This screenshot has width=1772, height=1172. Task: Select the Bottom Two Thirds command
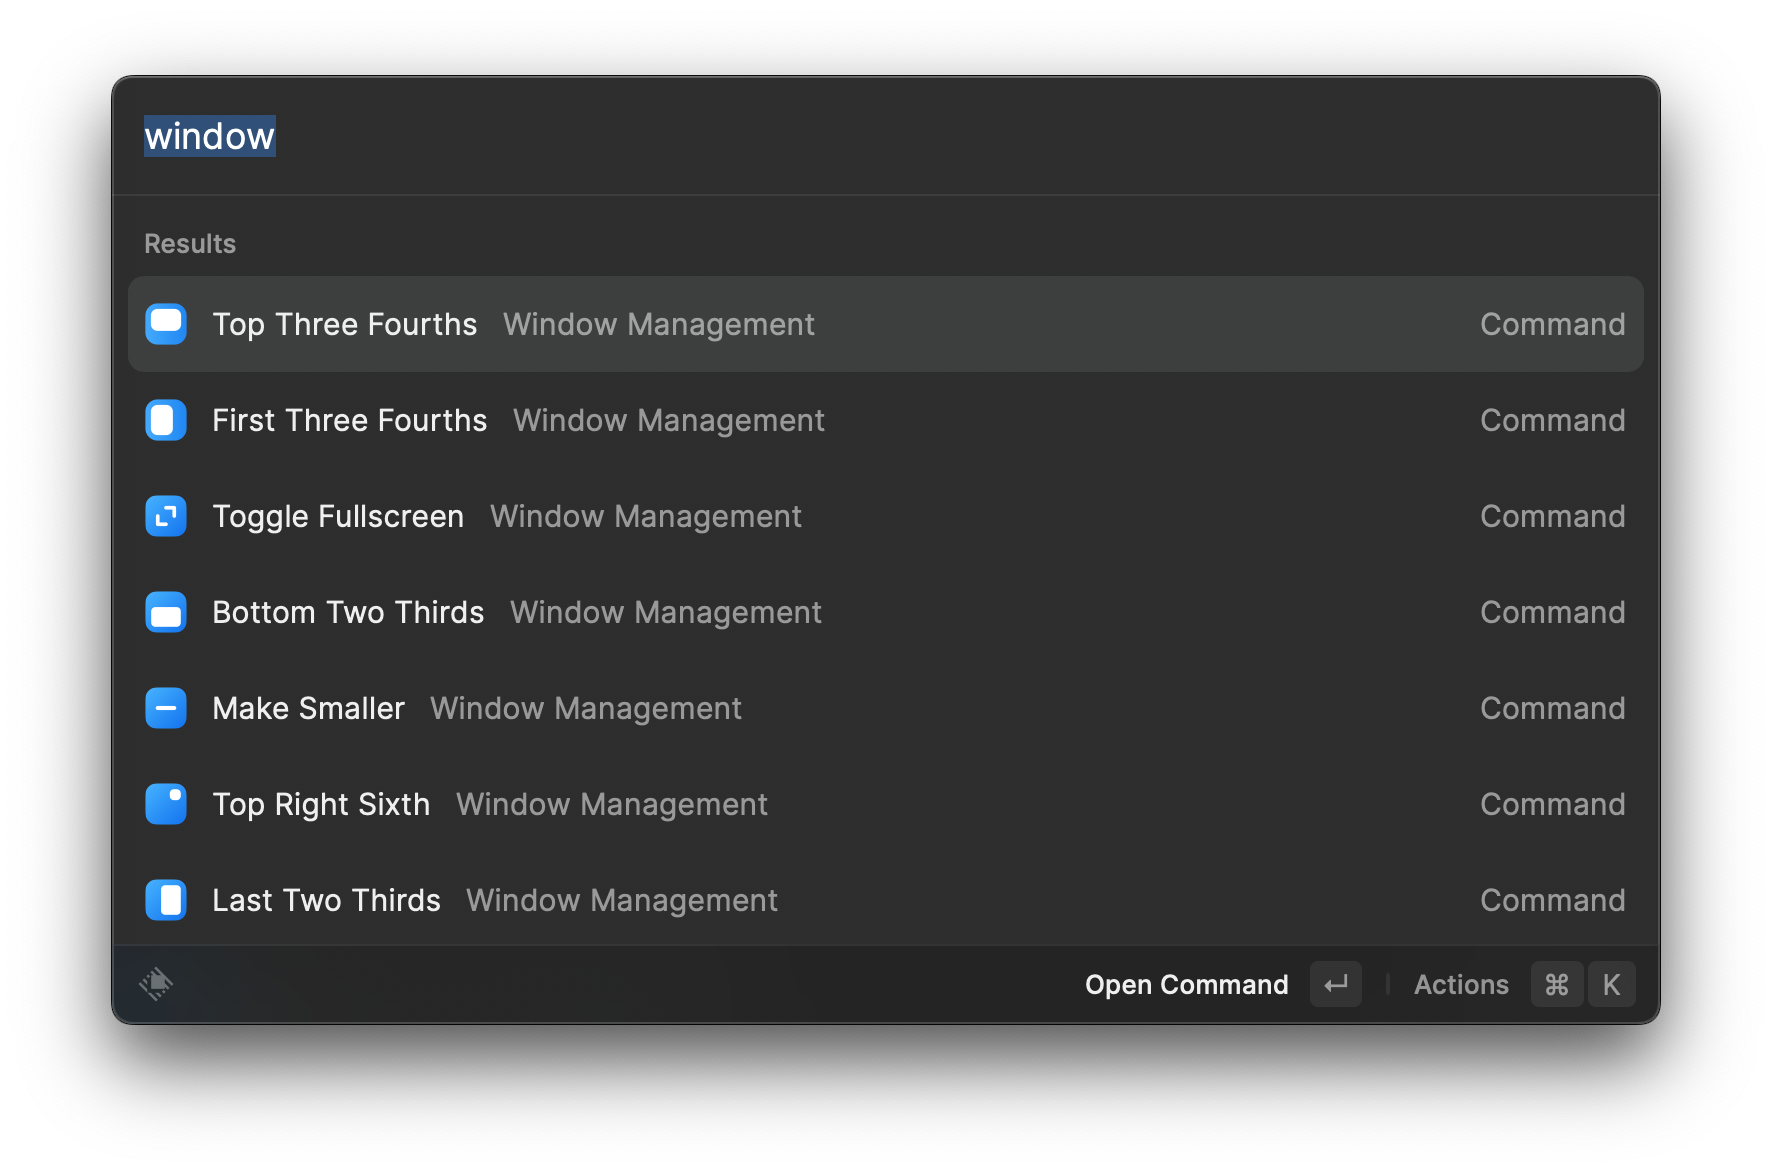tap(348, 612)
